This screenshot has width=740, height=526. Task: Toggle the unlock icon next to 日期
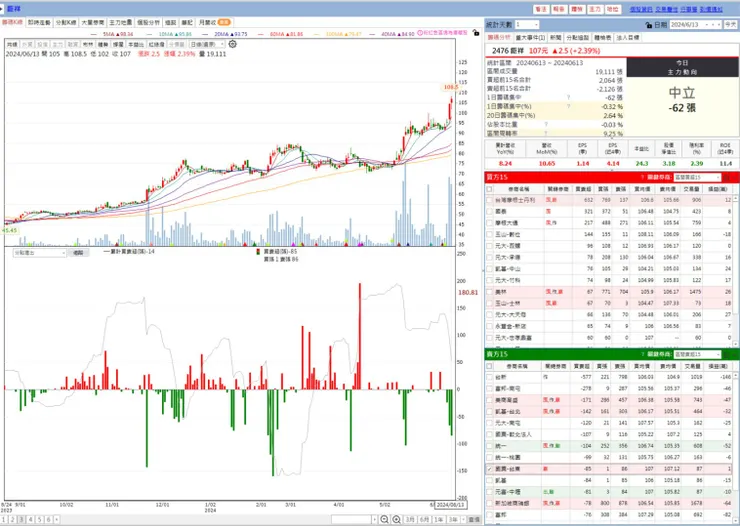click(x=648, y=25)
